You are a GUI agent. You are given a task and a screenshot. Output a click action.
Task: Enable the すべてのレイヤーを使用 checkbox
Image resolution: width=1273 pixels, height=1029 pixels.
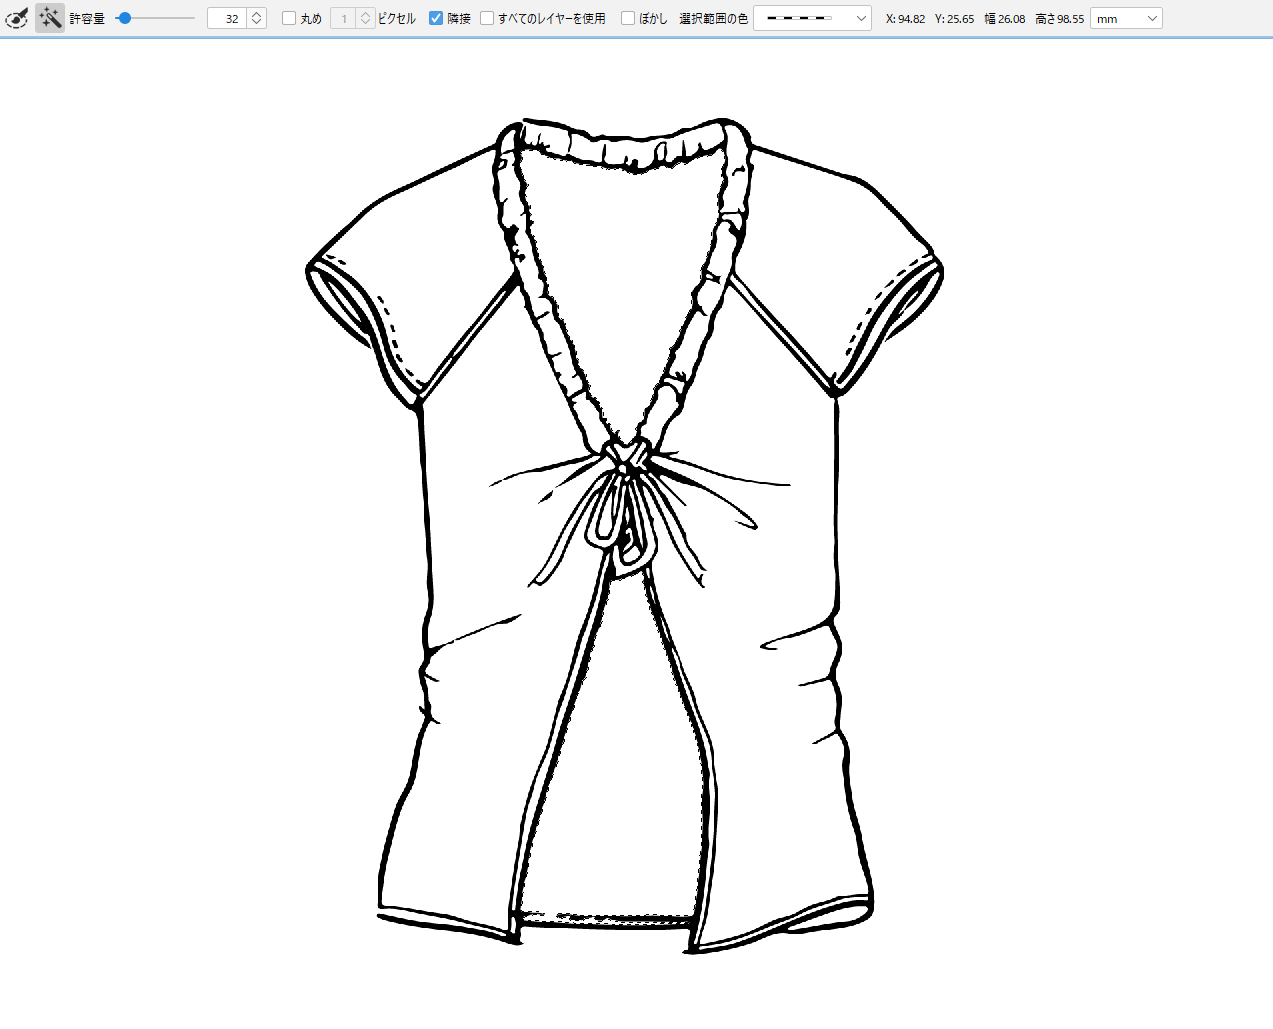pos(487,18)
